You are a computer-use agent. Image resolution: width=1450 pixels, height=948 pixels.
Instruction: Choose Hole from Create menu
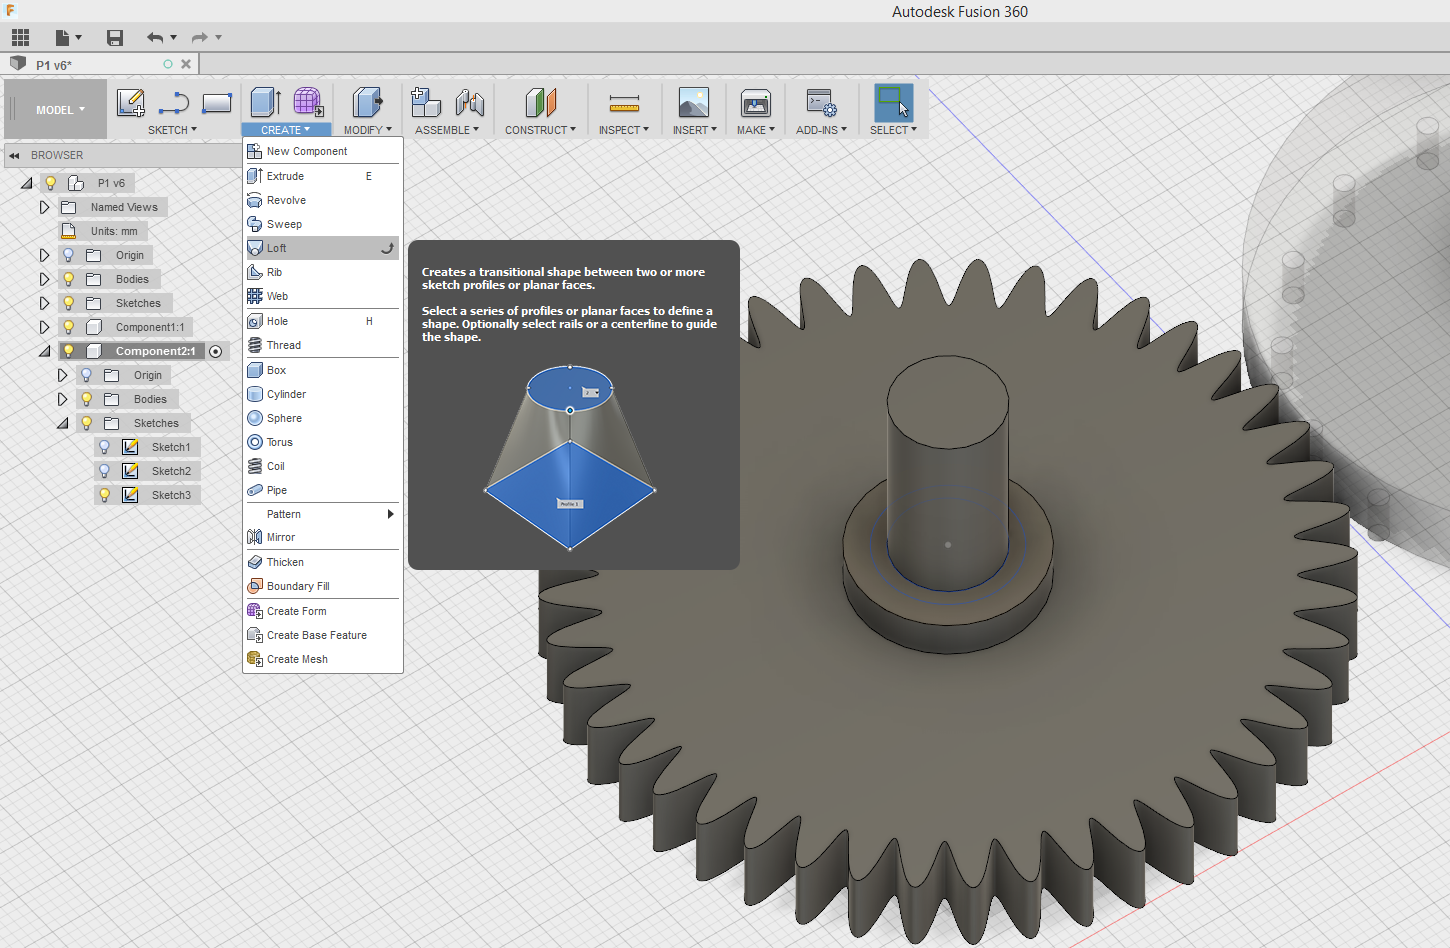322,321
